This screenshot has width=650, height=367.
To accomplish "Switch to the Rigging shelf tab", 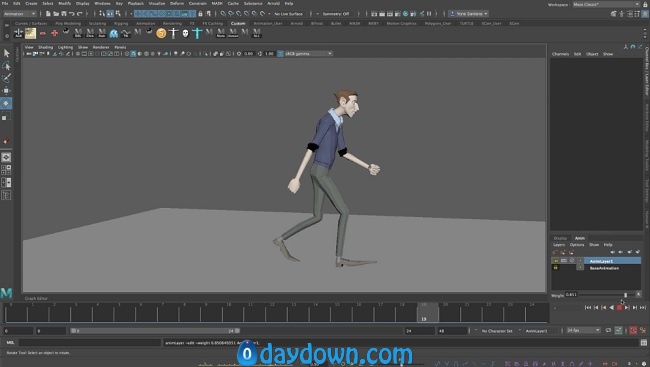I will [121, 23].
